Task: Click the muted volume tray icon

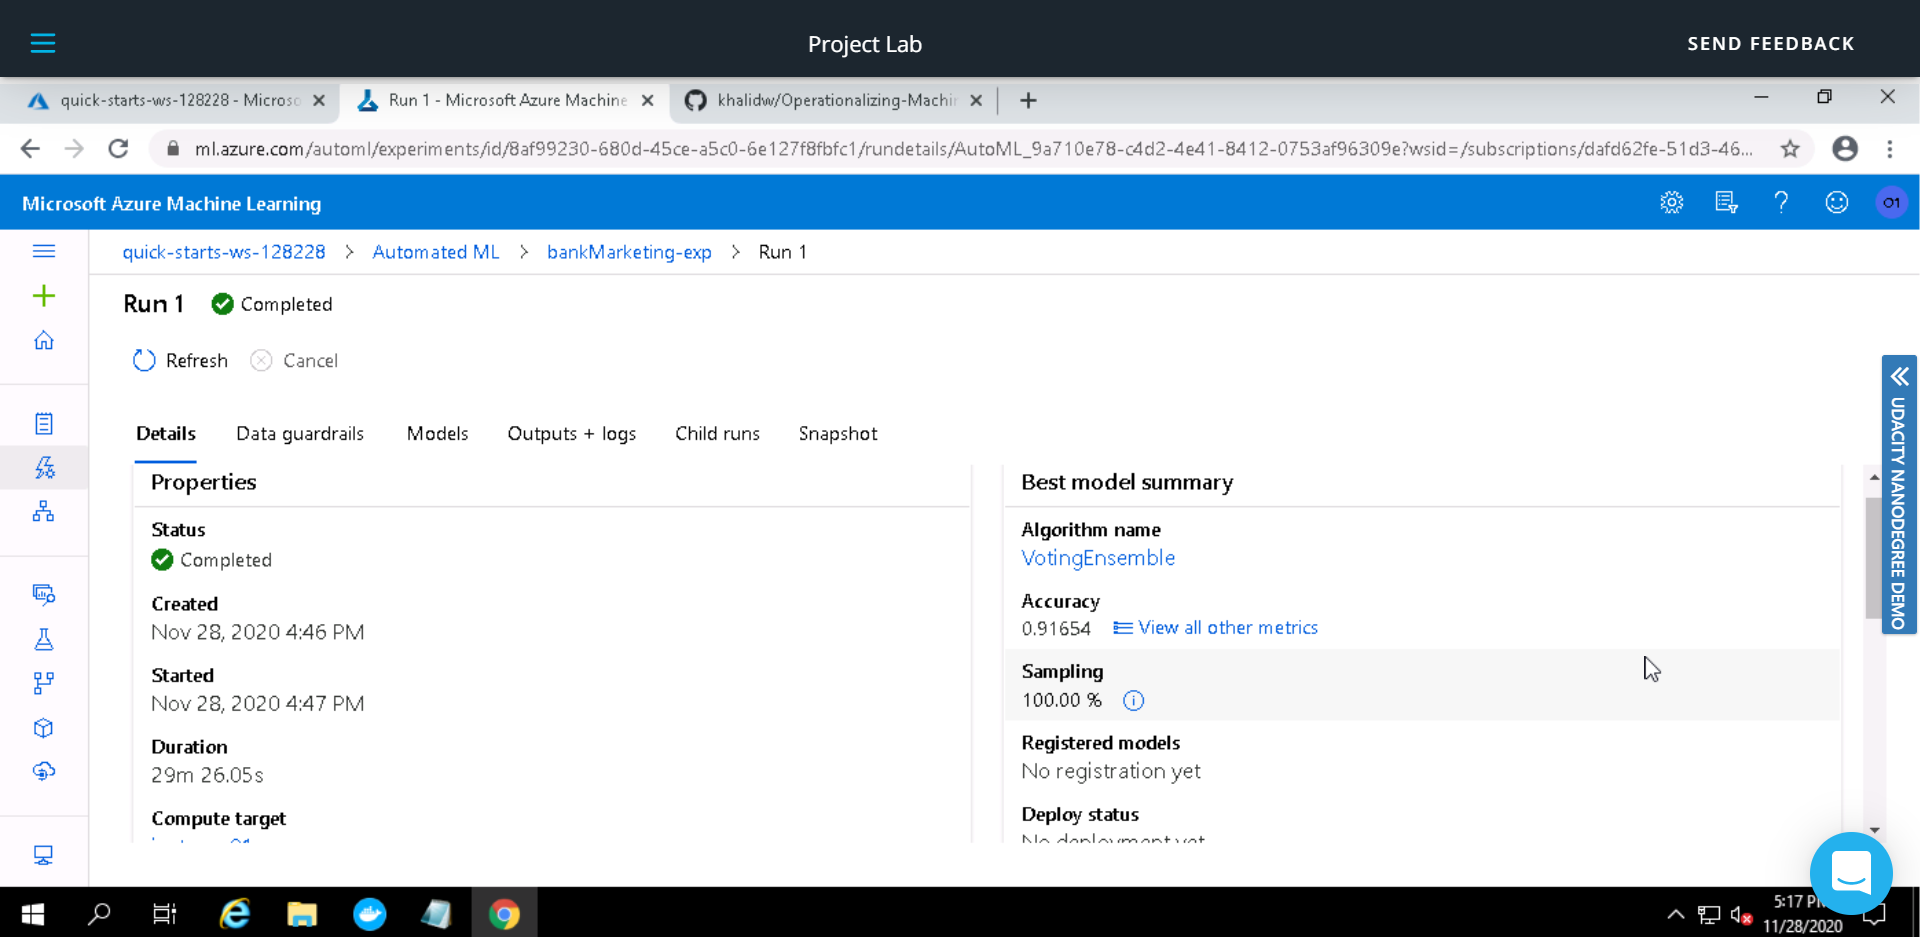Action: coord(1741,915)
